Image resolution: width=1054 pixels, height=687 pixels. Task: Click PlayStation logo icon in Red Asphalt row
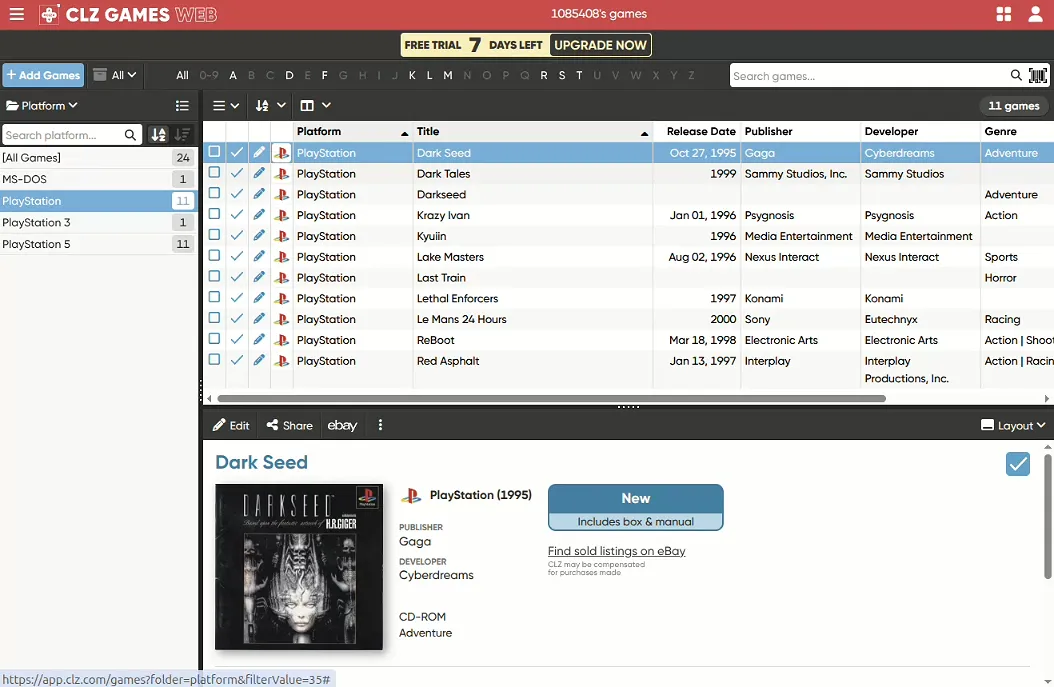tap(282, 361)
